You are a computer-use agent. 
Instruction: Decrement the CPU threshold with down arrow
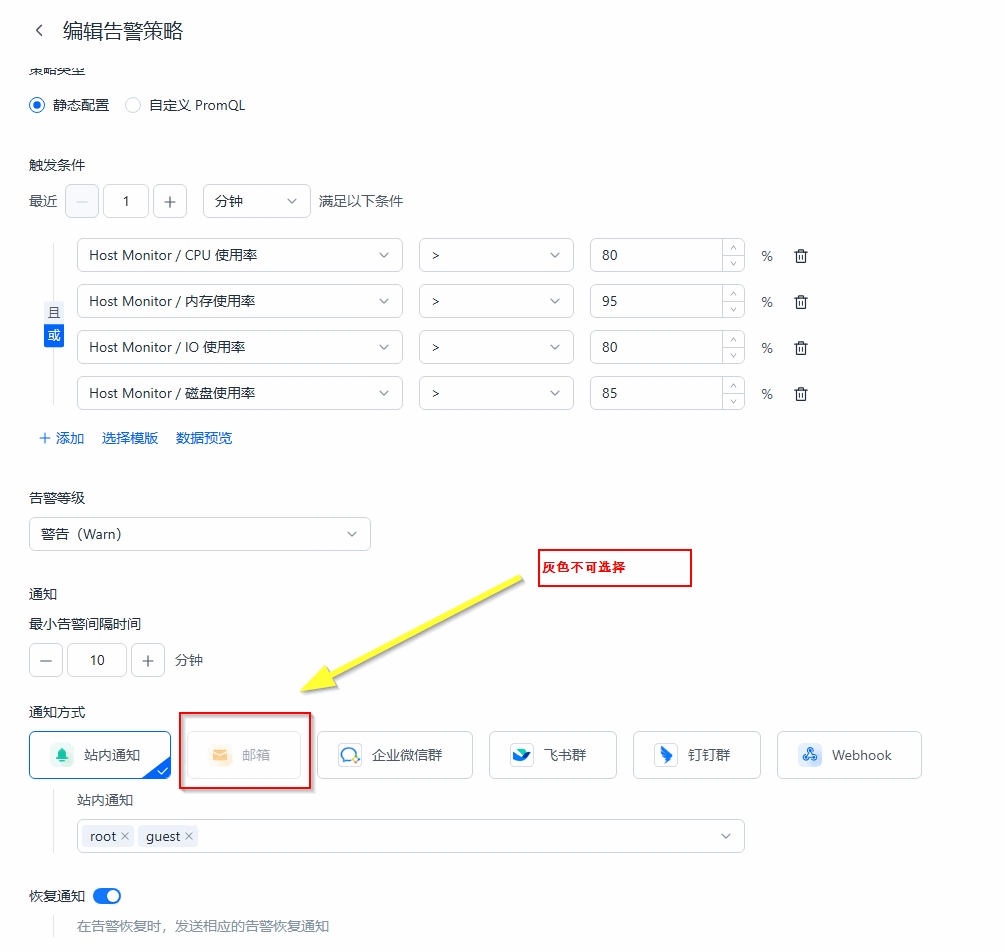[733, 263]
